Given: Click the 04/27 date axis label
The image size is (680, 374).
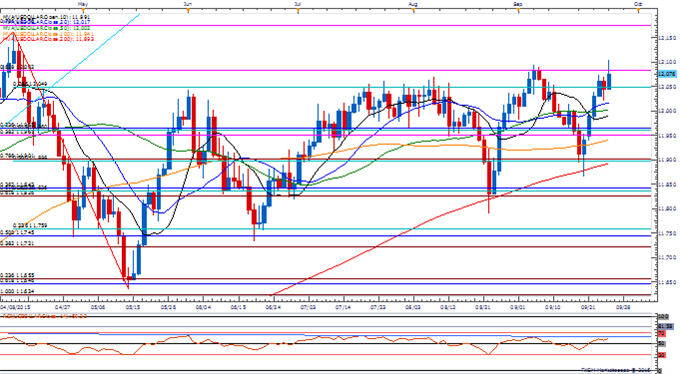Looking at the screenshot, I should pyautogui.click(x=63, y=306).
